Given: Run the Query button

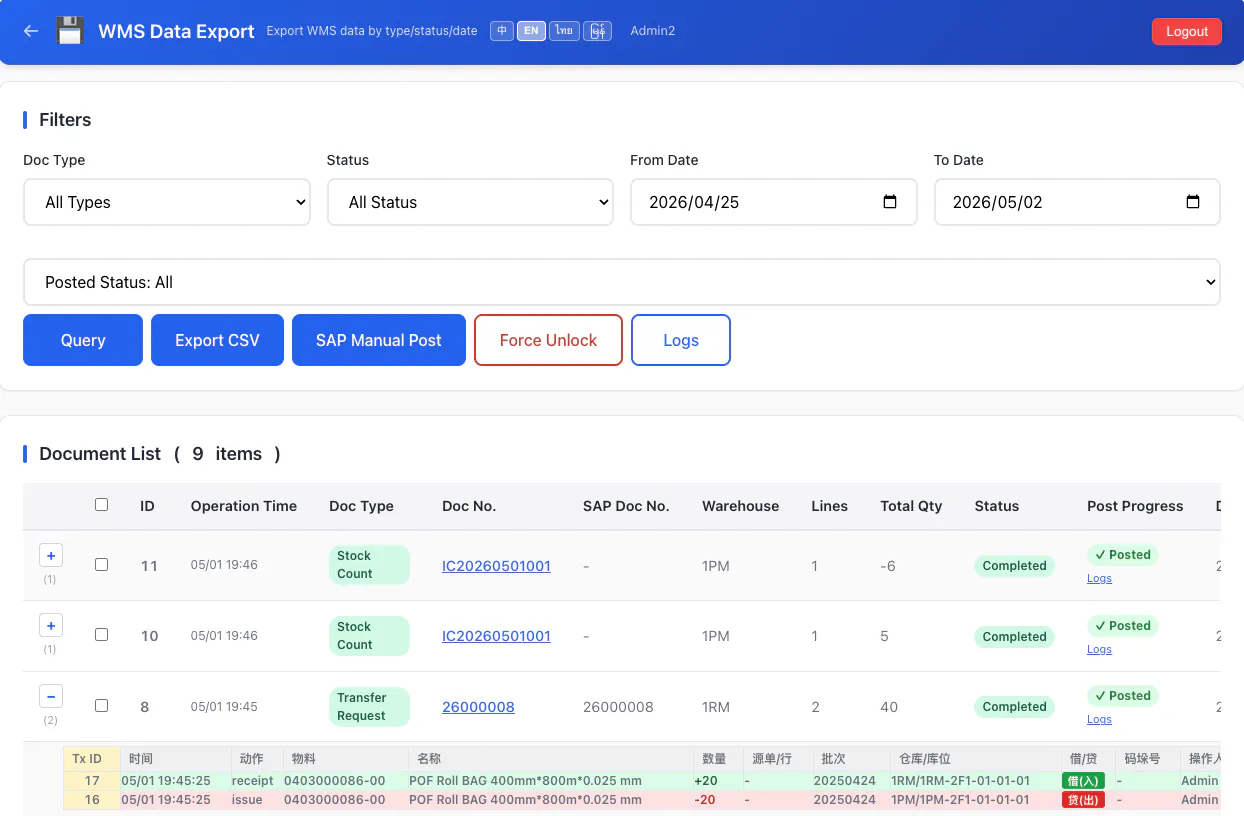Looking at the screenshot, I should [83, 340].
